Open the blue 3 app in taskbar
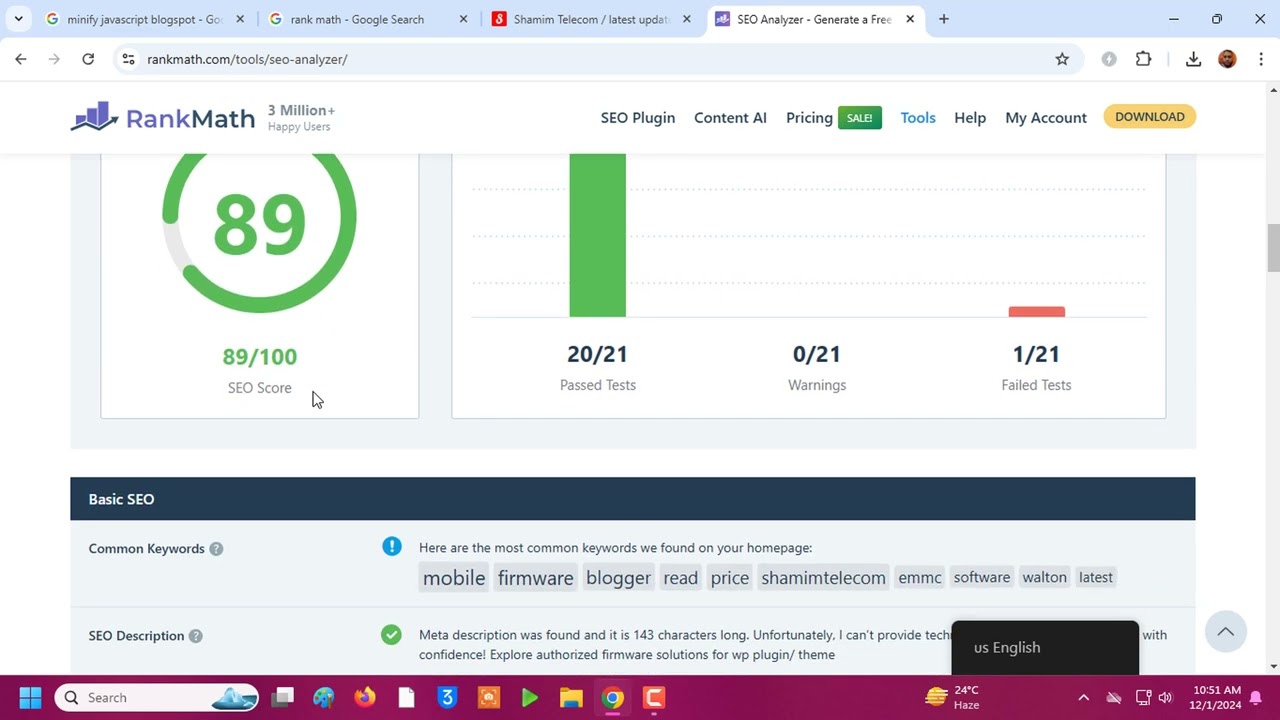This screenshot has width=1280, height=720. (x=447, y=697)
